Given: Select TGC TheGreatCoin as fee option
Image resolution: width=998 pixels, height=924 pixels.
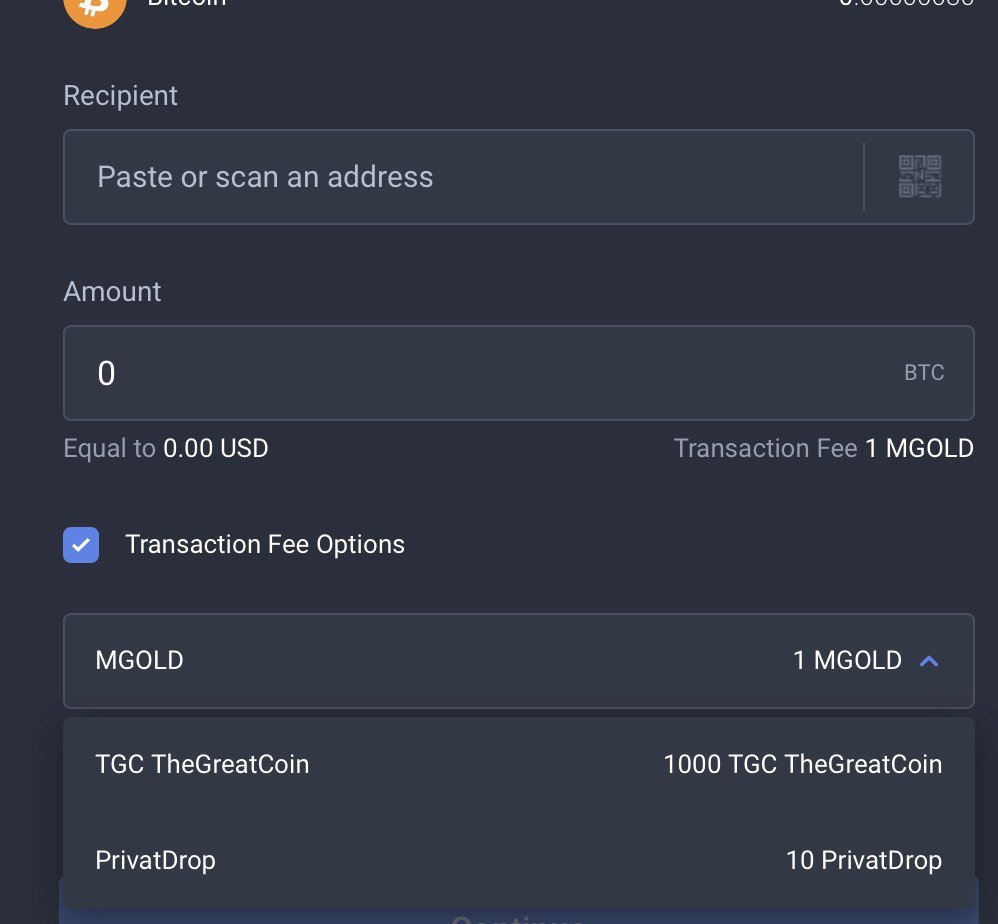Looking at the screenshot, I should (x=519, y=764).
